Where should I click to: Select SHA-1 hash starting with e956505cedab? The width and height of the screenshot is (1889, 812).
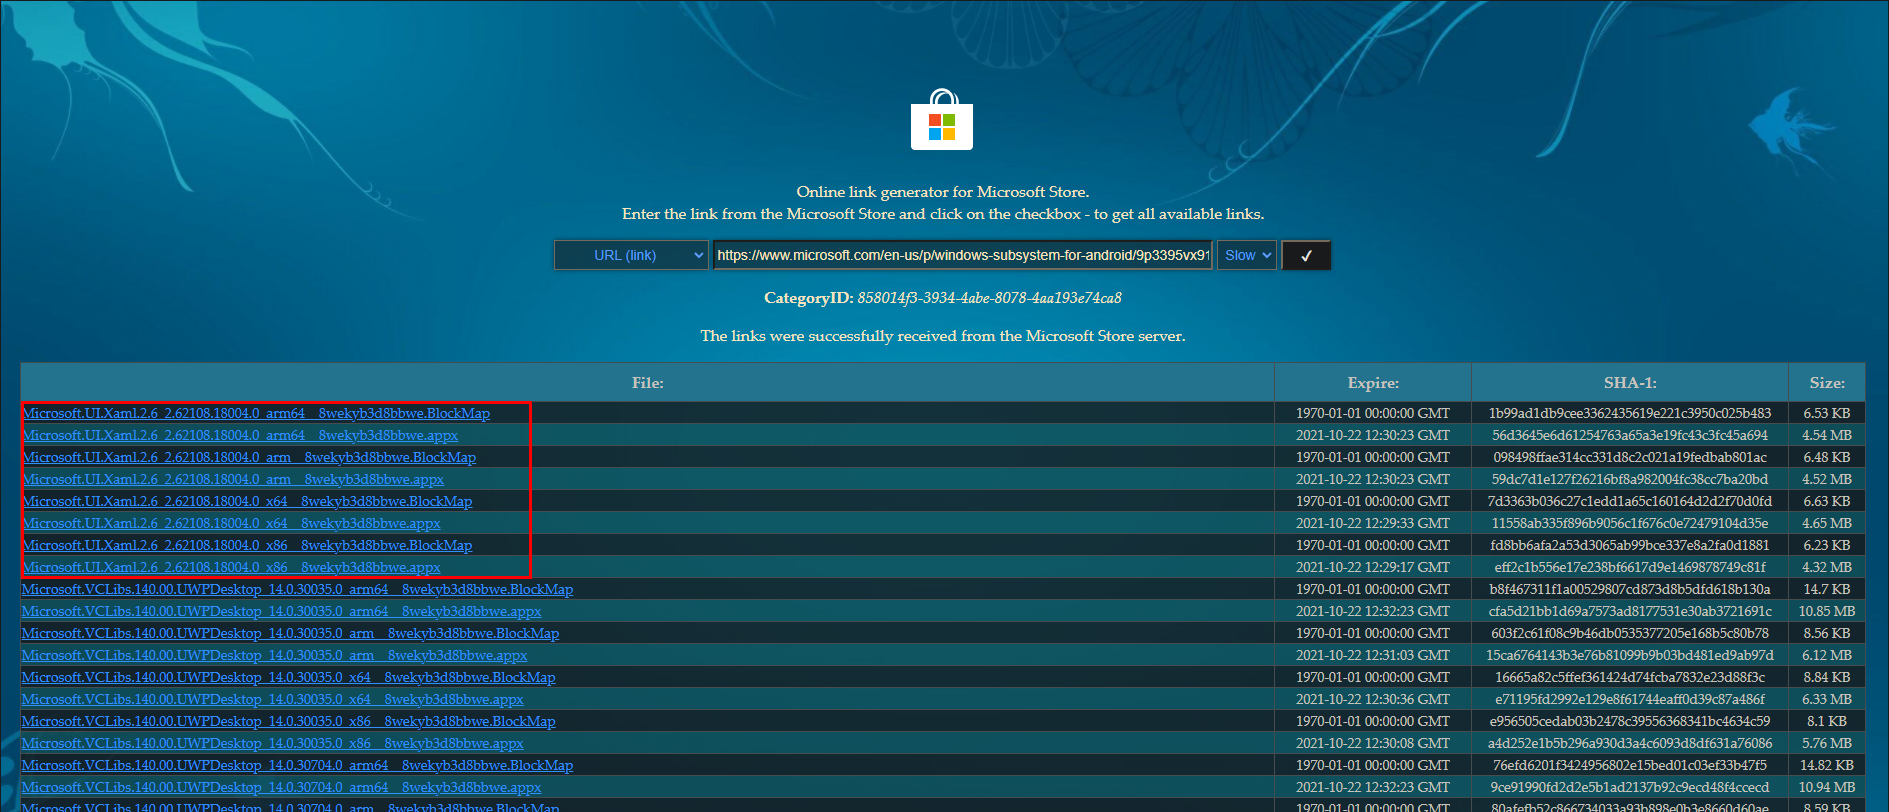[1630, 721]
